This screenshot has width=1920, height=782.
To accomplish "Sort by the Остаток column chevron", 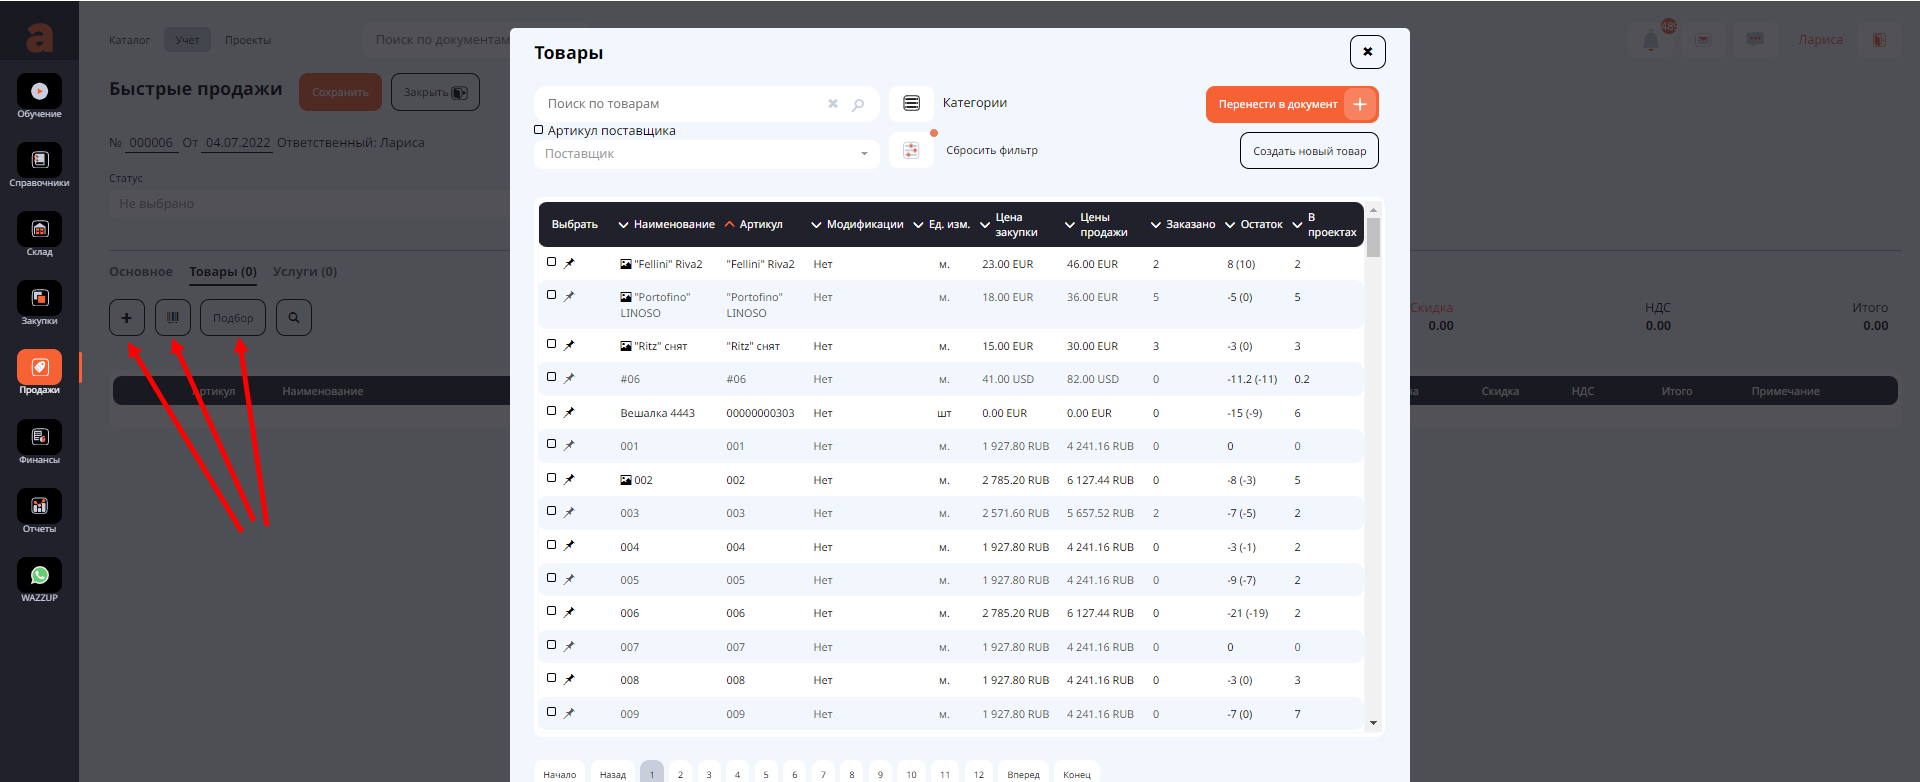I will [1230, 225].
